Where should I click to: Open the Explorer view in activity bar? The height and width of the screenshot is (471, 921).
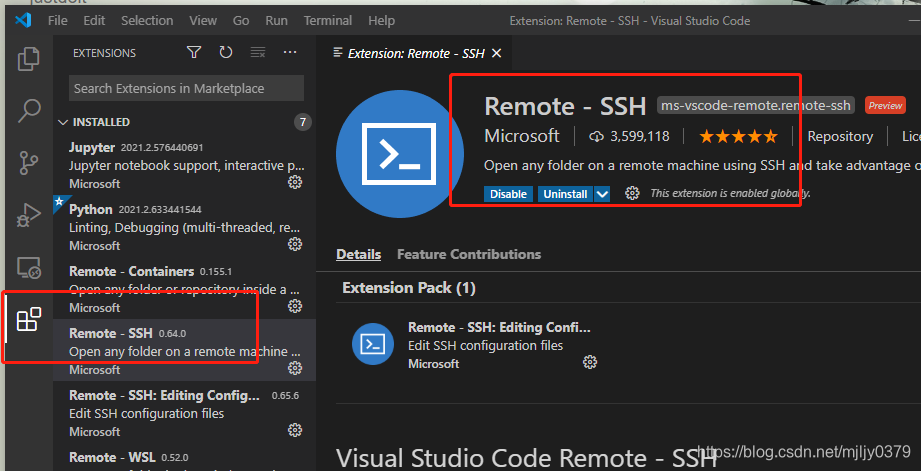pos(28,59)
